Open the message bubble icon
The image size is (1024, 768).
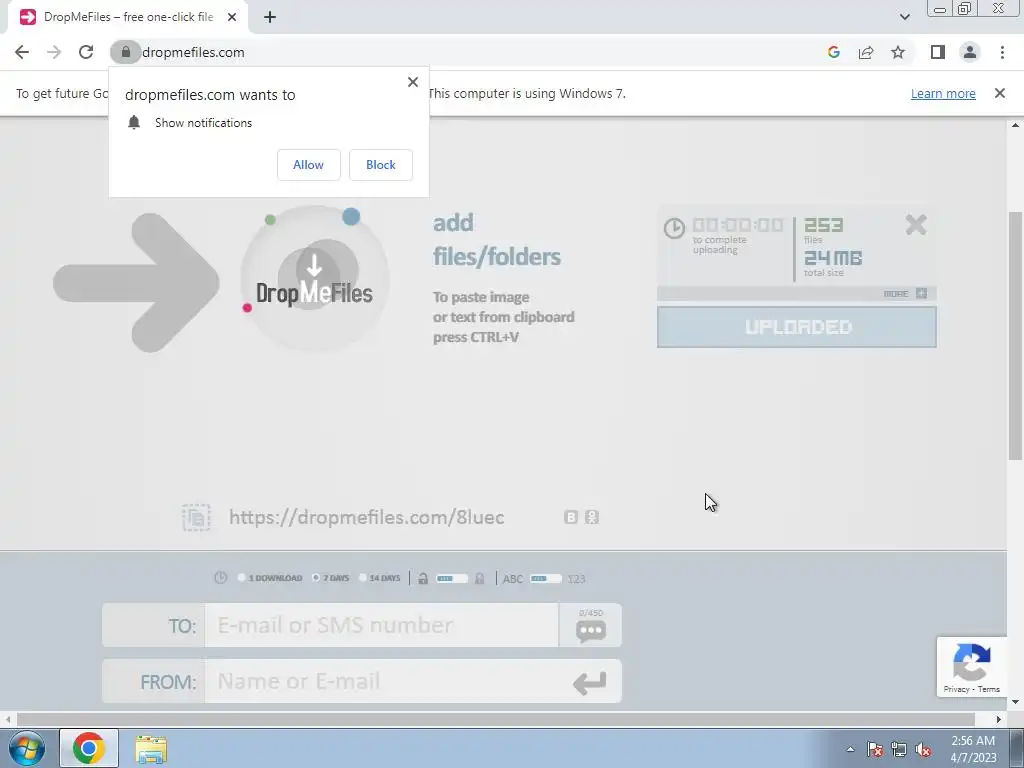pyautogui.click(x=590, y=630)
